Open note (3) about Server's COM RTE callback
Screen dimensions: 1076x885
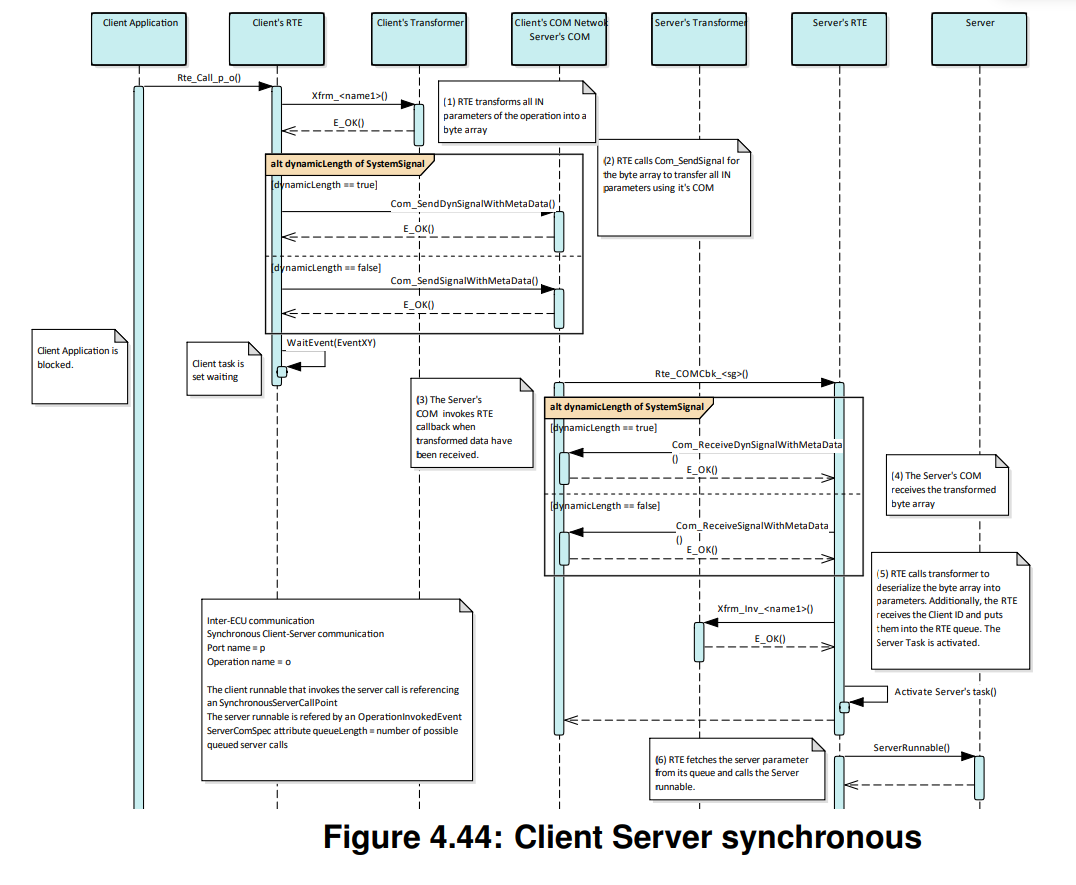pos(471,423)
